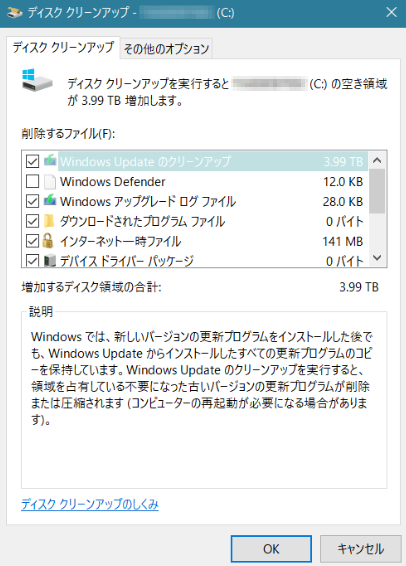Click the 増加するディスク領域の合計 label
The width and height of the screenshot is (406, 566).
point(91,287)
